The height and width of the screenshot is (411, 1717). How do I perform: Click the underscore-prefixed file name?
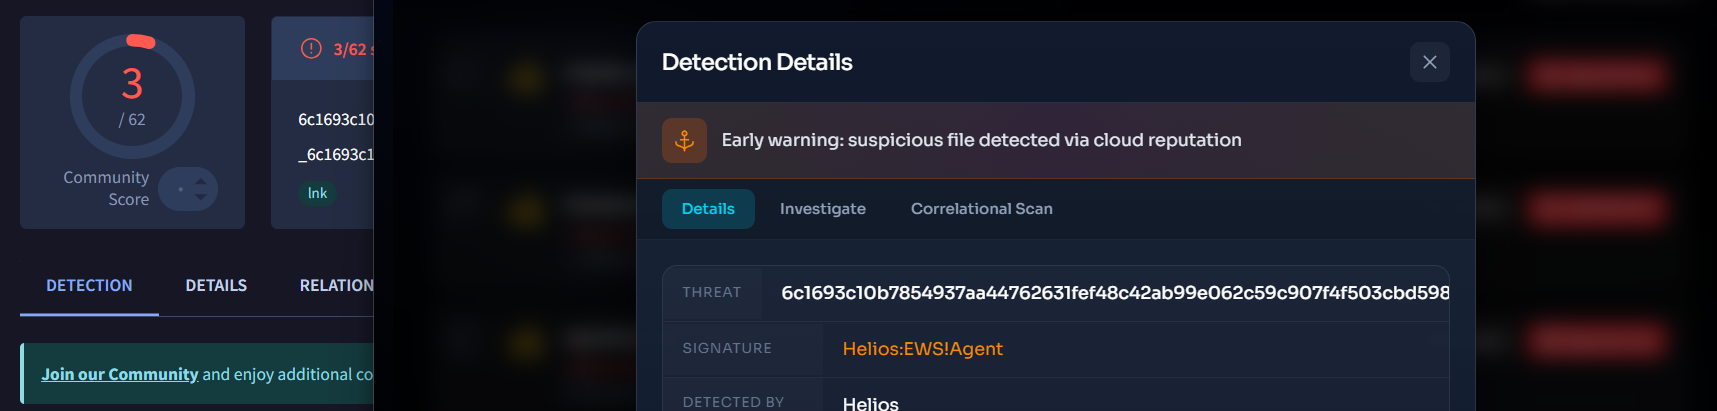point(336,155)
